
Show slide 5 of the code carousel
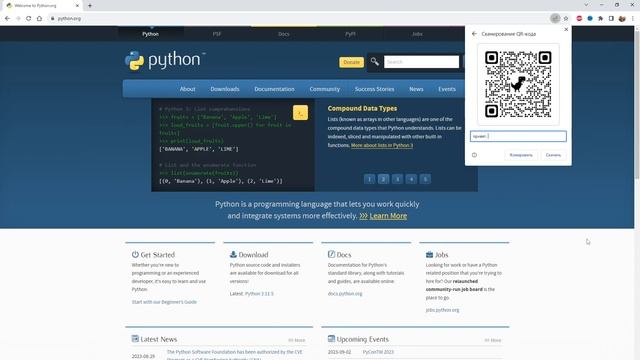point(425,179)
